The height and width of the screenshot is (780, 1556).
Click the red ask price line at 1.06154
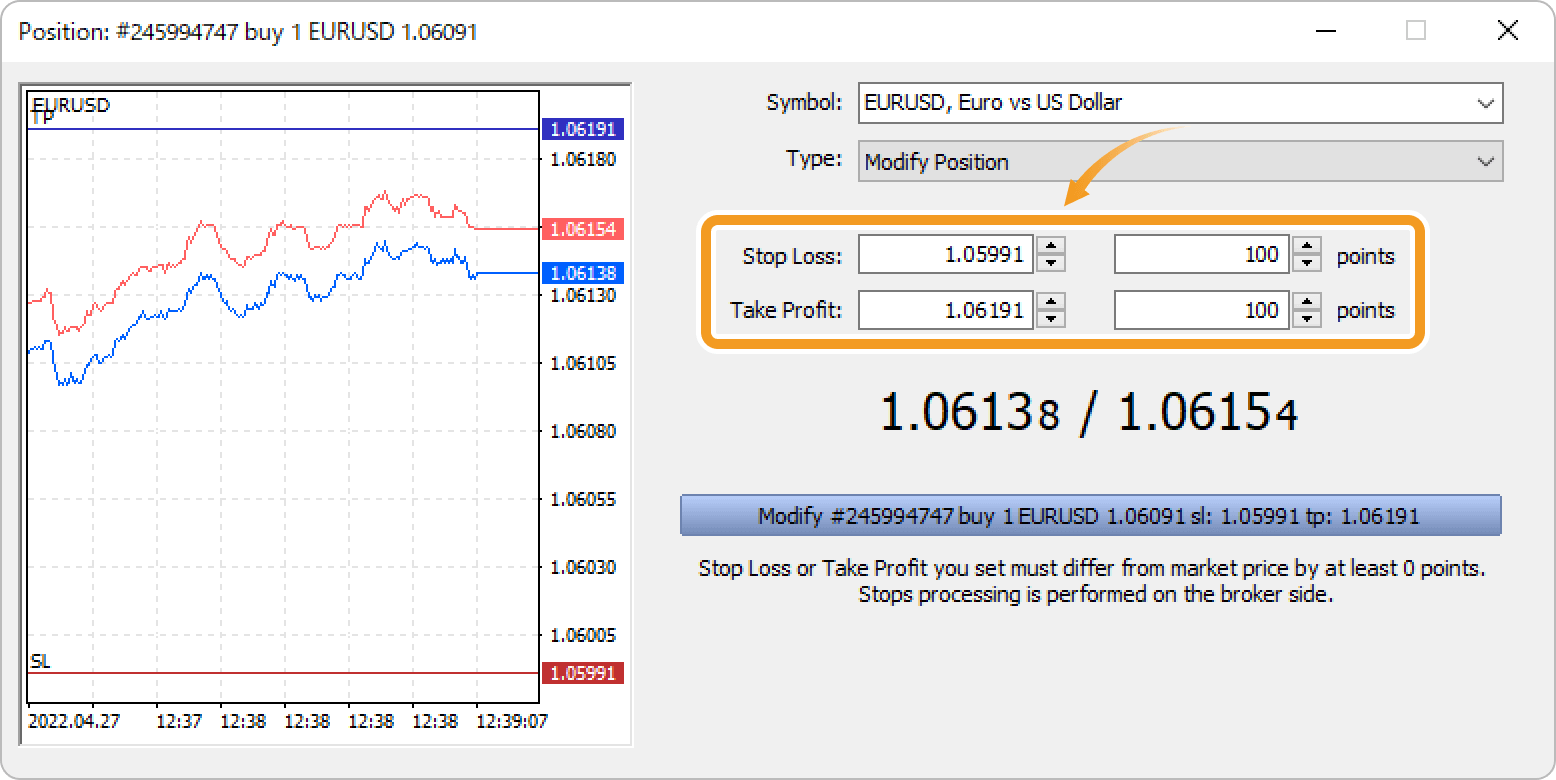(583, 229)
